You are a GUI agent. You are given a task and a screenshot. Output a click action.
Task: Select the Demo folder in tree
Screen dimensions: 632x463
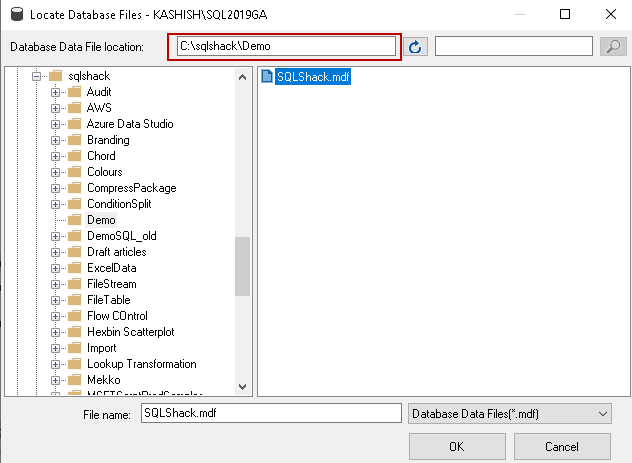pos(101,220)
